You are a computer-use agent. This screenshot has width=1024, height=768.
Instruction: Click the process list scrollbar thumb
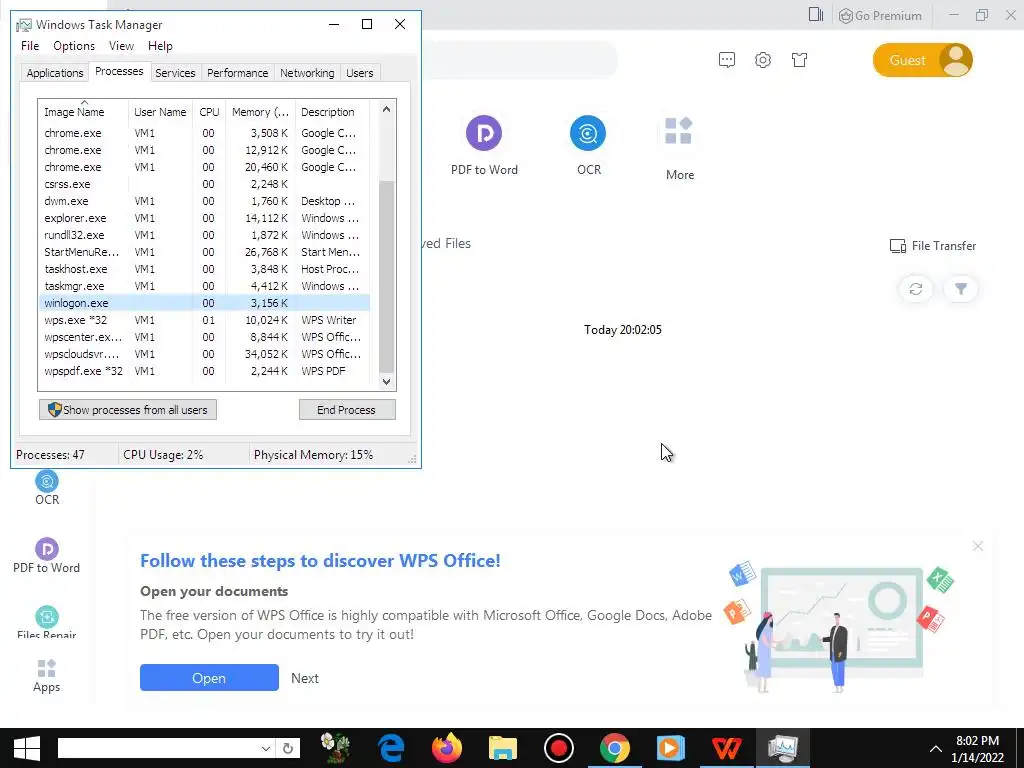tap(386, 276)
